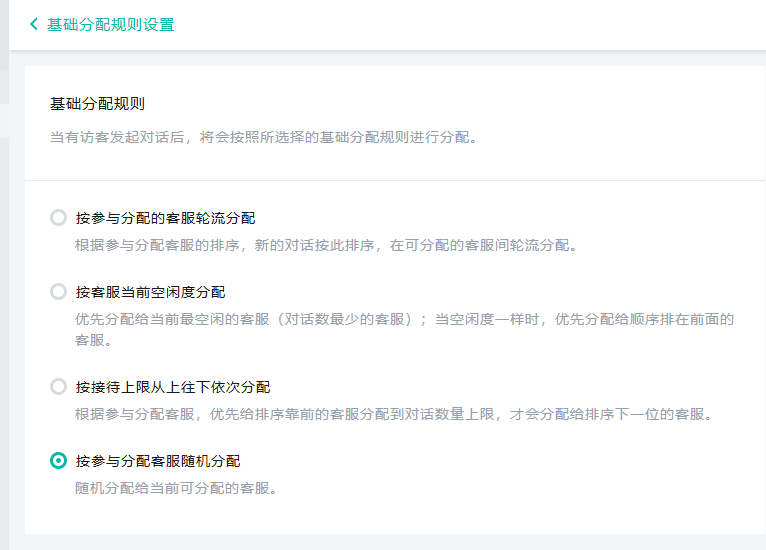Screen dimensions: 766x550
Task: Click the round-robin description starting with 根据参与分配客服的排序
Action: (x=326, y=245)
